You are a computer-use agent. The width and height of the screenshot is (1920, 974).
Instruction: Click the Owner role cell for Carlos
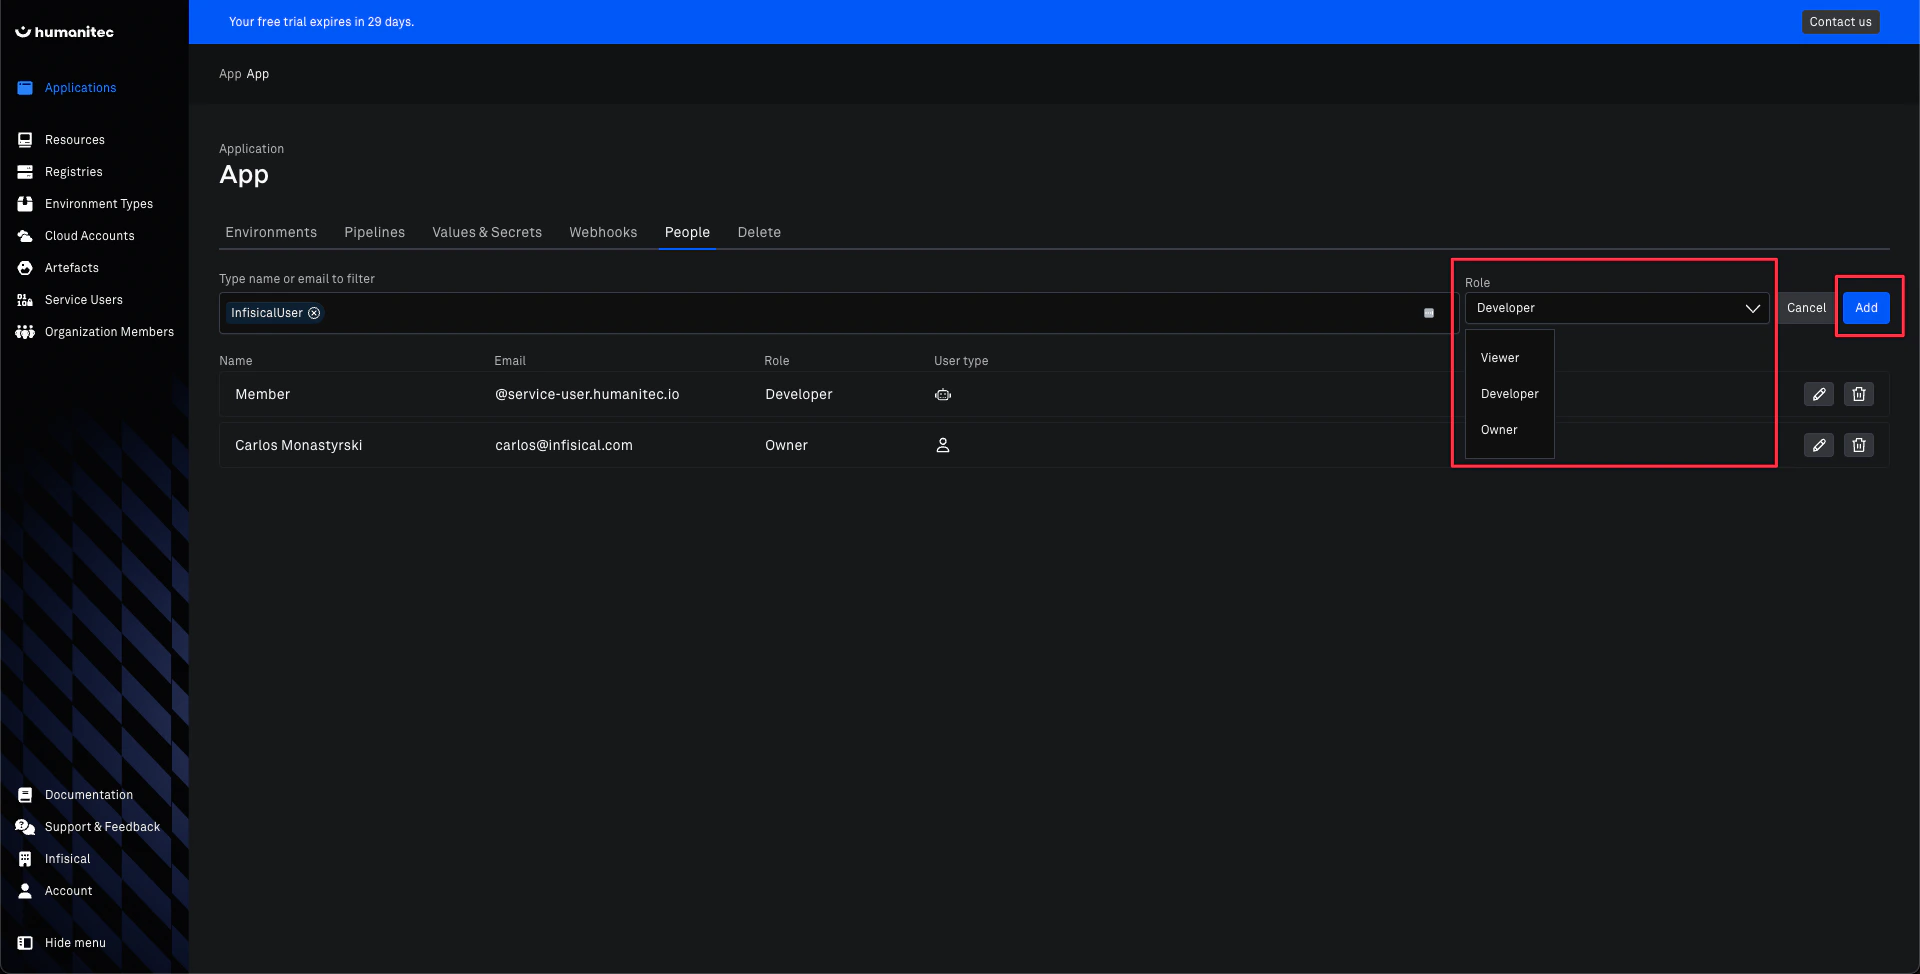tap(786, 445)
